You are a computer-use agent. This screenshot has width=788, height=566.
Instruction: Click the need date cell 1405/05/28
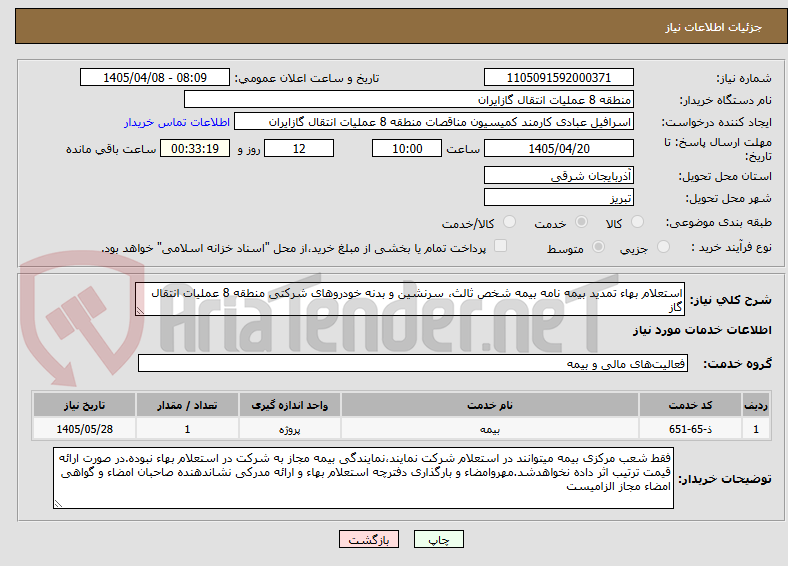84,429
